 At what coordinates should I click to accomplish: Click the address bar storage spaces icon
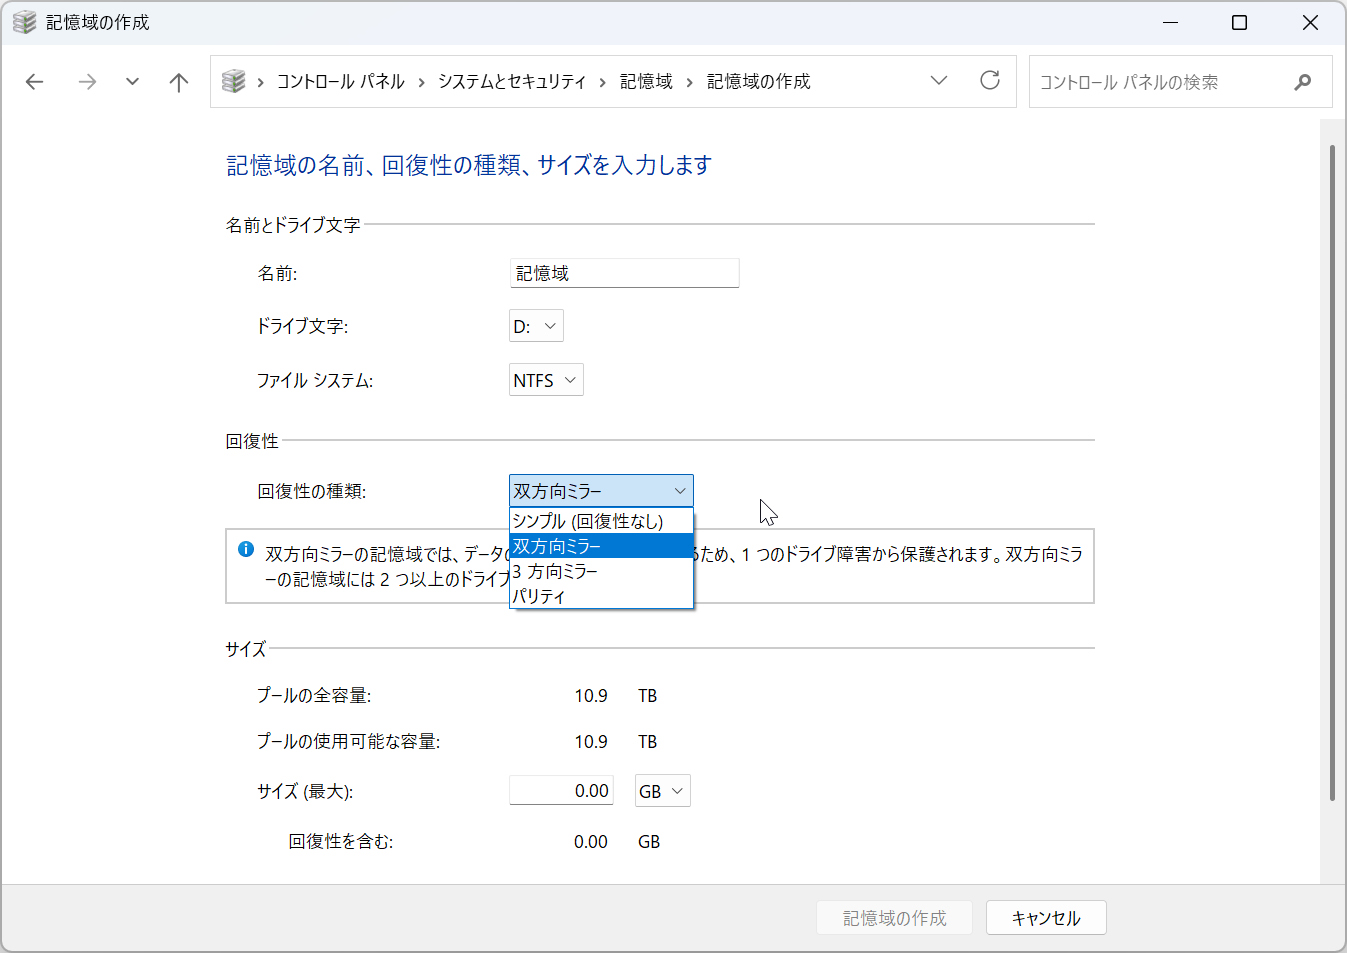pyautogui.click(x=234, y=81)
